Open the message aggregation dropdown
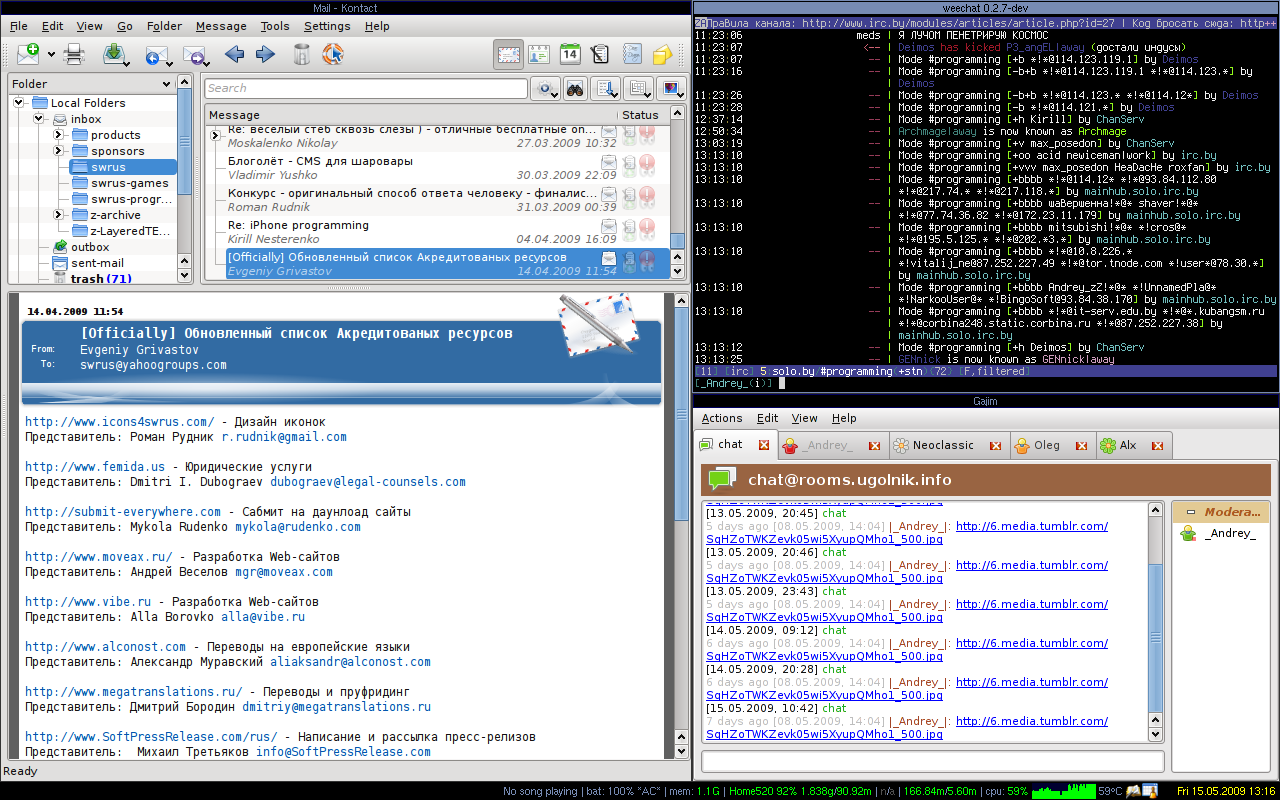The height and width of the screenshot is (800, 1280). [639, 89]
